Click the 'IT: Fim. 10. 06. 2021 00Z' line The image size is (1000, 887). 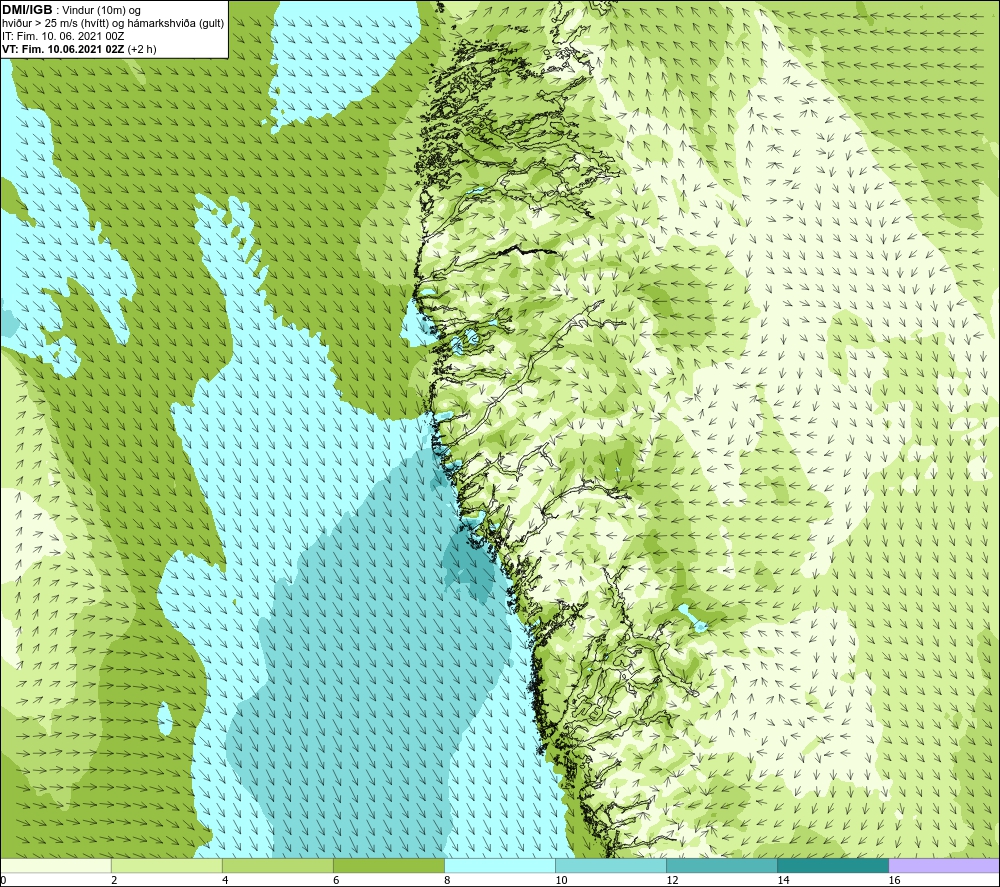(63, 36)
